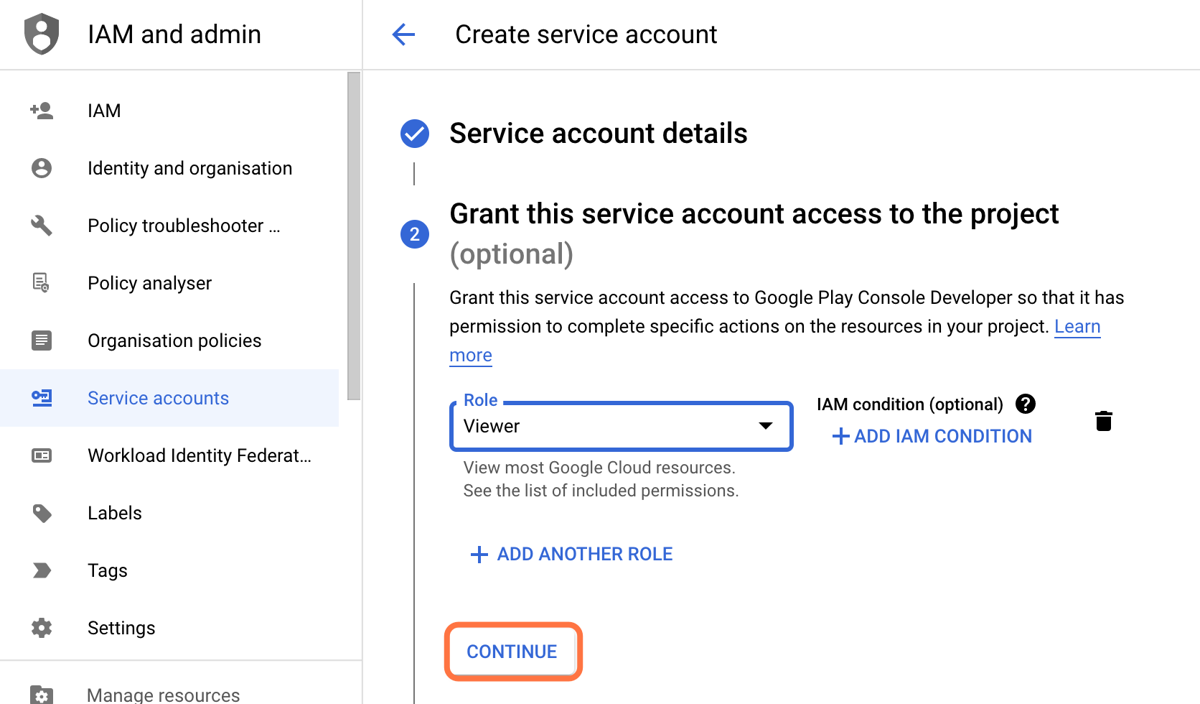Go back using the left arrow

pyautogui.click(x=403, y=35)
